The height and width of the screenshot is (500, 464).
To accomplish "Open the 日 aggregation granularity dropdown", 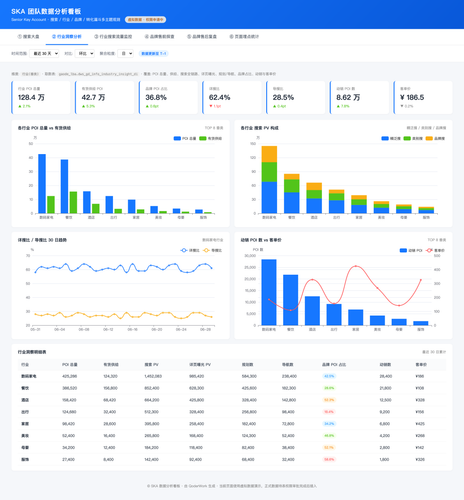I will tap(126, 53).
